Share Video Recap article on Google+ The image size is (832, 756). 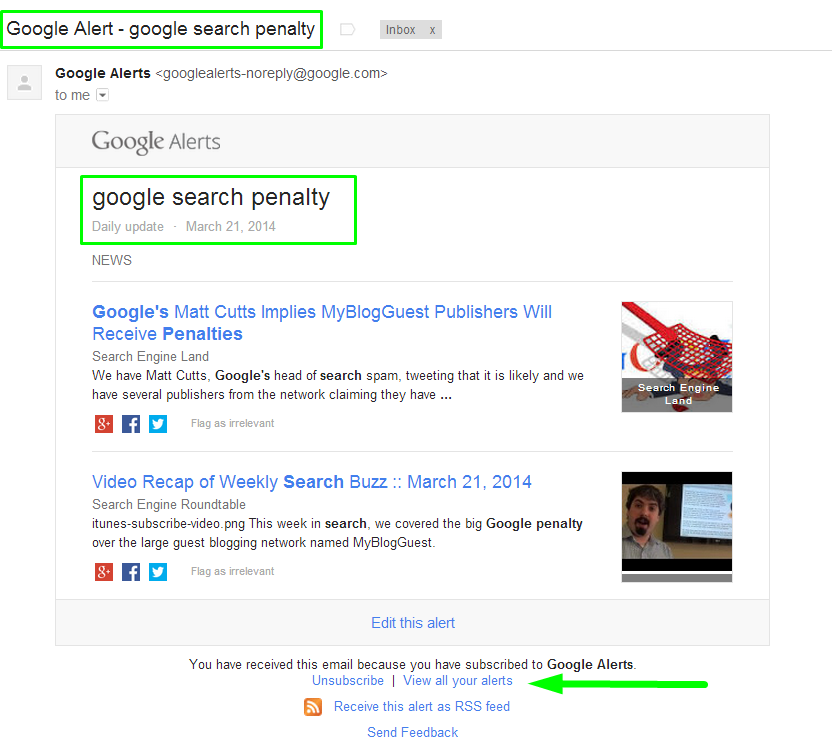pyautogui.click(x=103, y=572)
